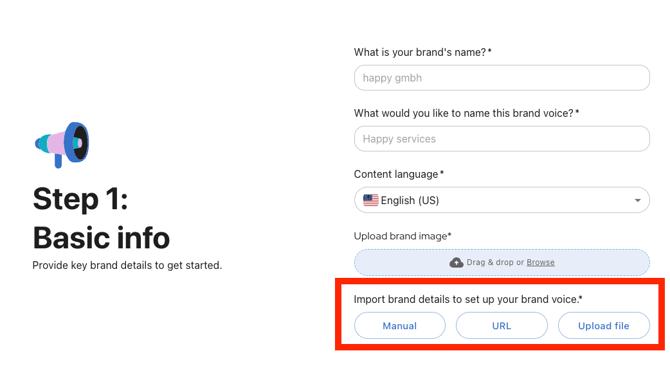The width and height of the screenshot is (670, 378).
Task: Click the 'Basic info' heading text
Action: click(x=101, y=238)
